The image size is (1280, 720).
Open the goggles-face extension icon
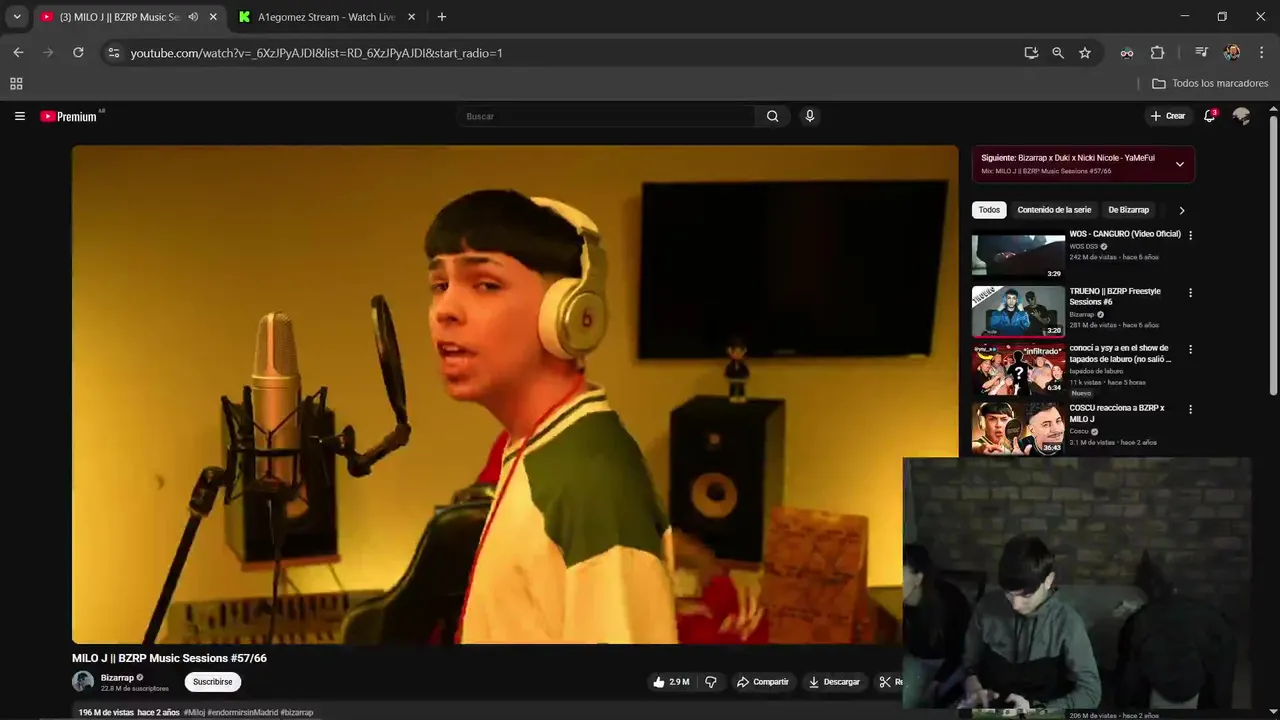point(1127,53)
